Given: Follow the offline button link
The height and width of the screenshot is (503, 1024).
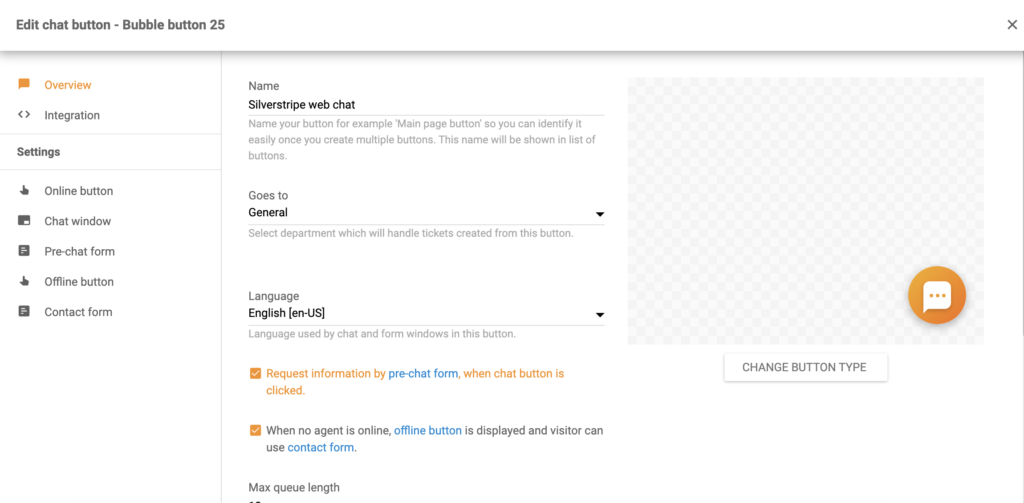Looking at the screenshot, I should 428,431.
